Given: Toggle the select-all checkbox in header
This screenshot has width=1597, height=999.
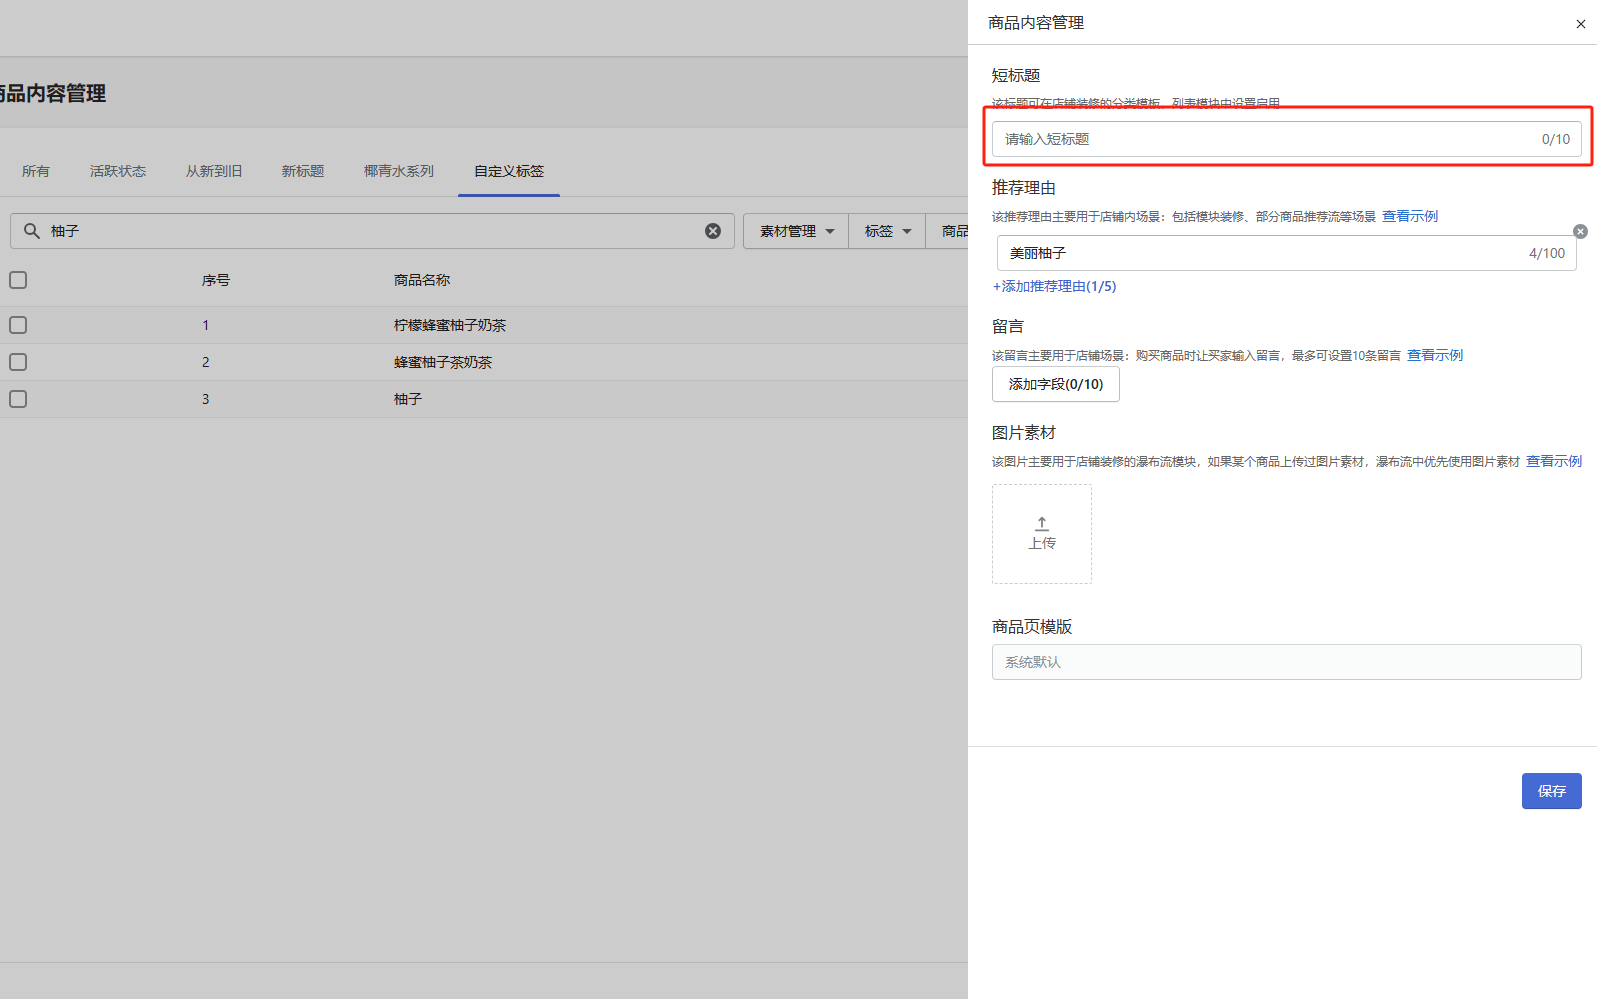Looking at the screenshot, I should pos(18,280).
